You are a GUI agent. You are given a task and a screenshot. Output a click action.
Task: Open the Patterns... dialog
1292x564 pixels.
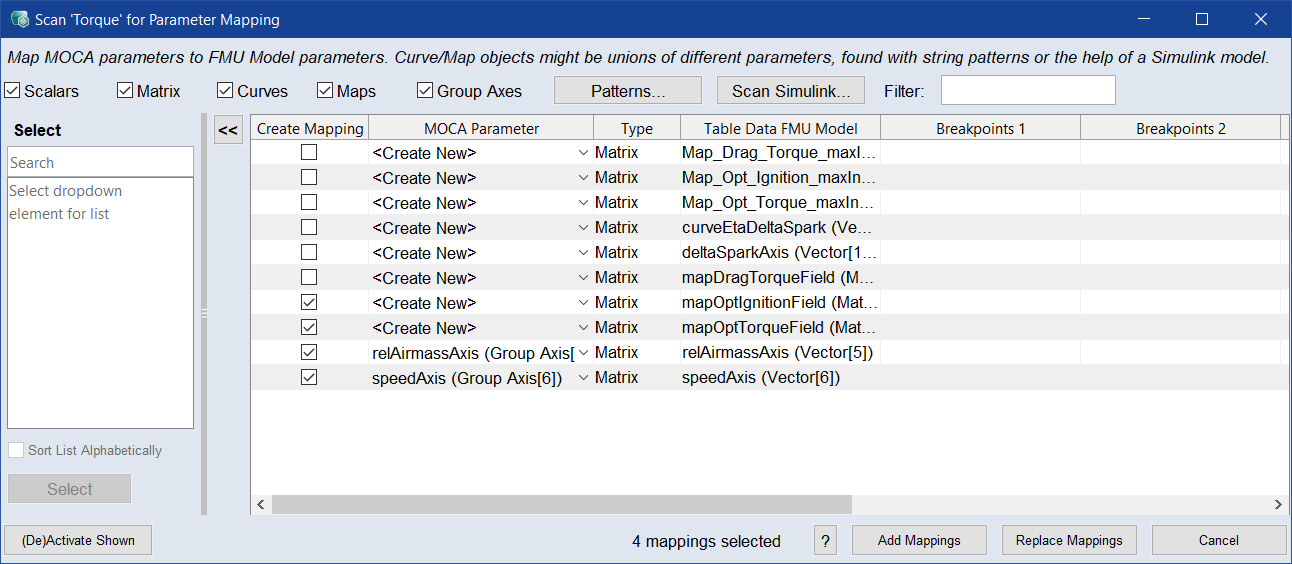[628, 91]
